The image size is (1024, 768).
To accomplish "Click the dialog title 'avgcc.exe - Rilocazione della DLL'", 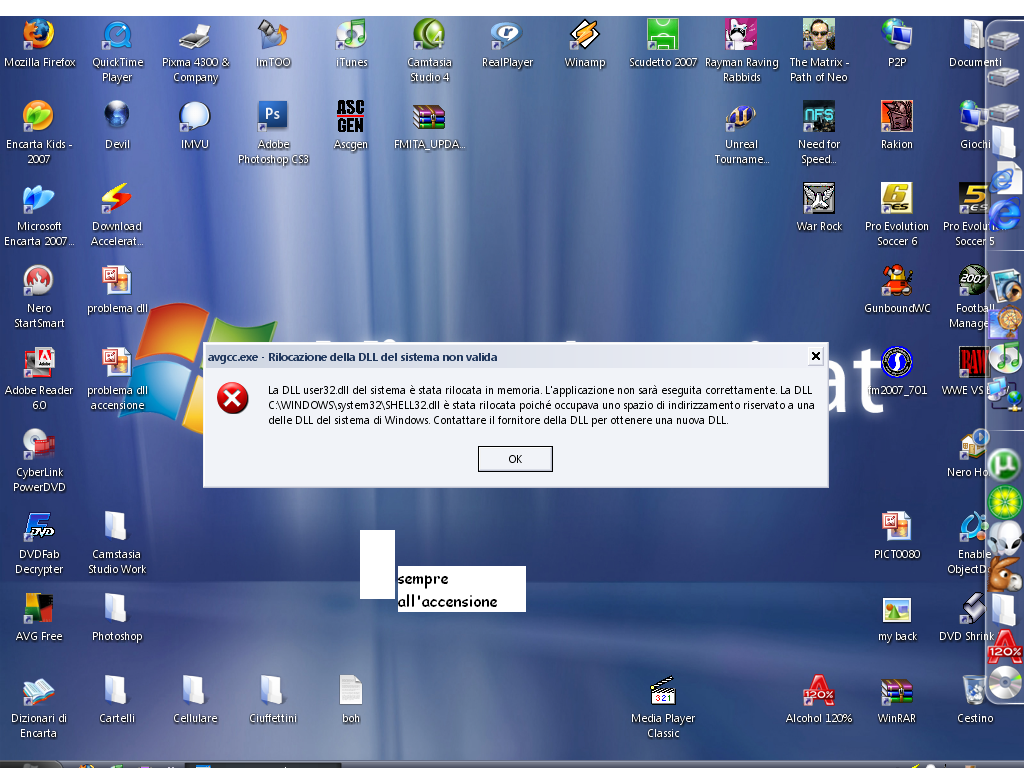I will tap(353, 357).
